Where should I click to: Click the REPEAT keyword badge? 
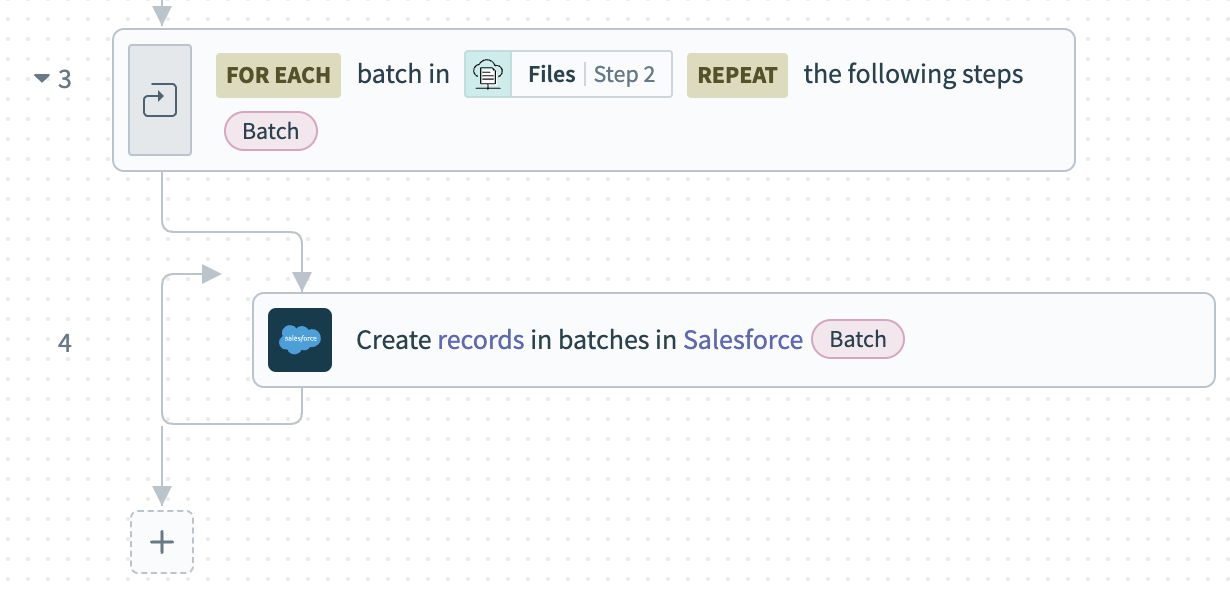[x=737, y=74]
